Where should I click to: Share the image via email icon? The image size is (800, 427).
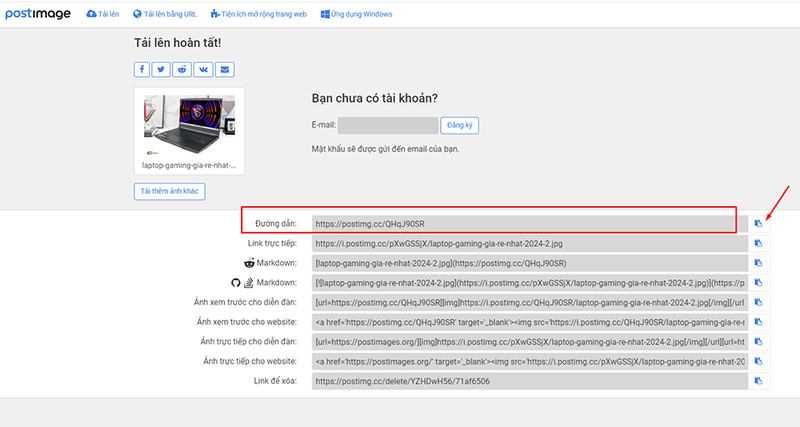click(226, 69)
